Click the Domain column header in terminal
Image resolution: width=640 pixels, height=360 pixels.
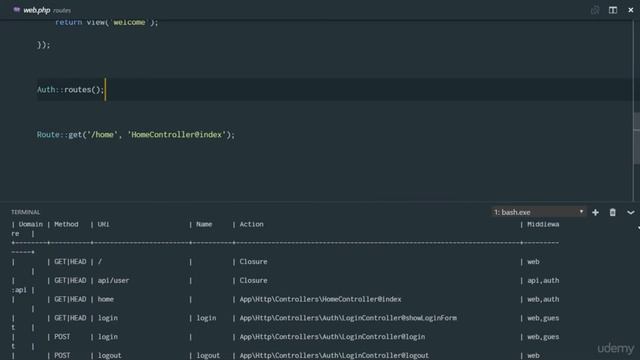pos(31,224)
